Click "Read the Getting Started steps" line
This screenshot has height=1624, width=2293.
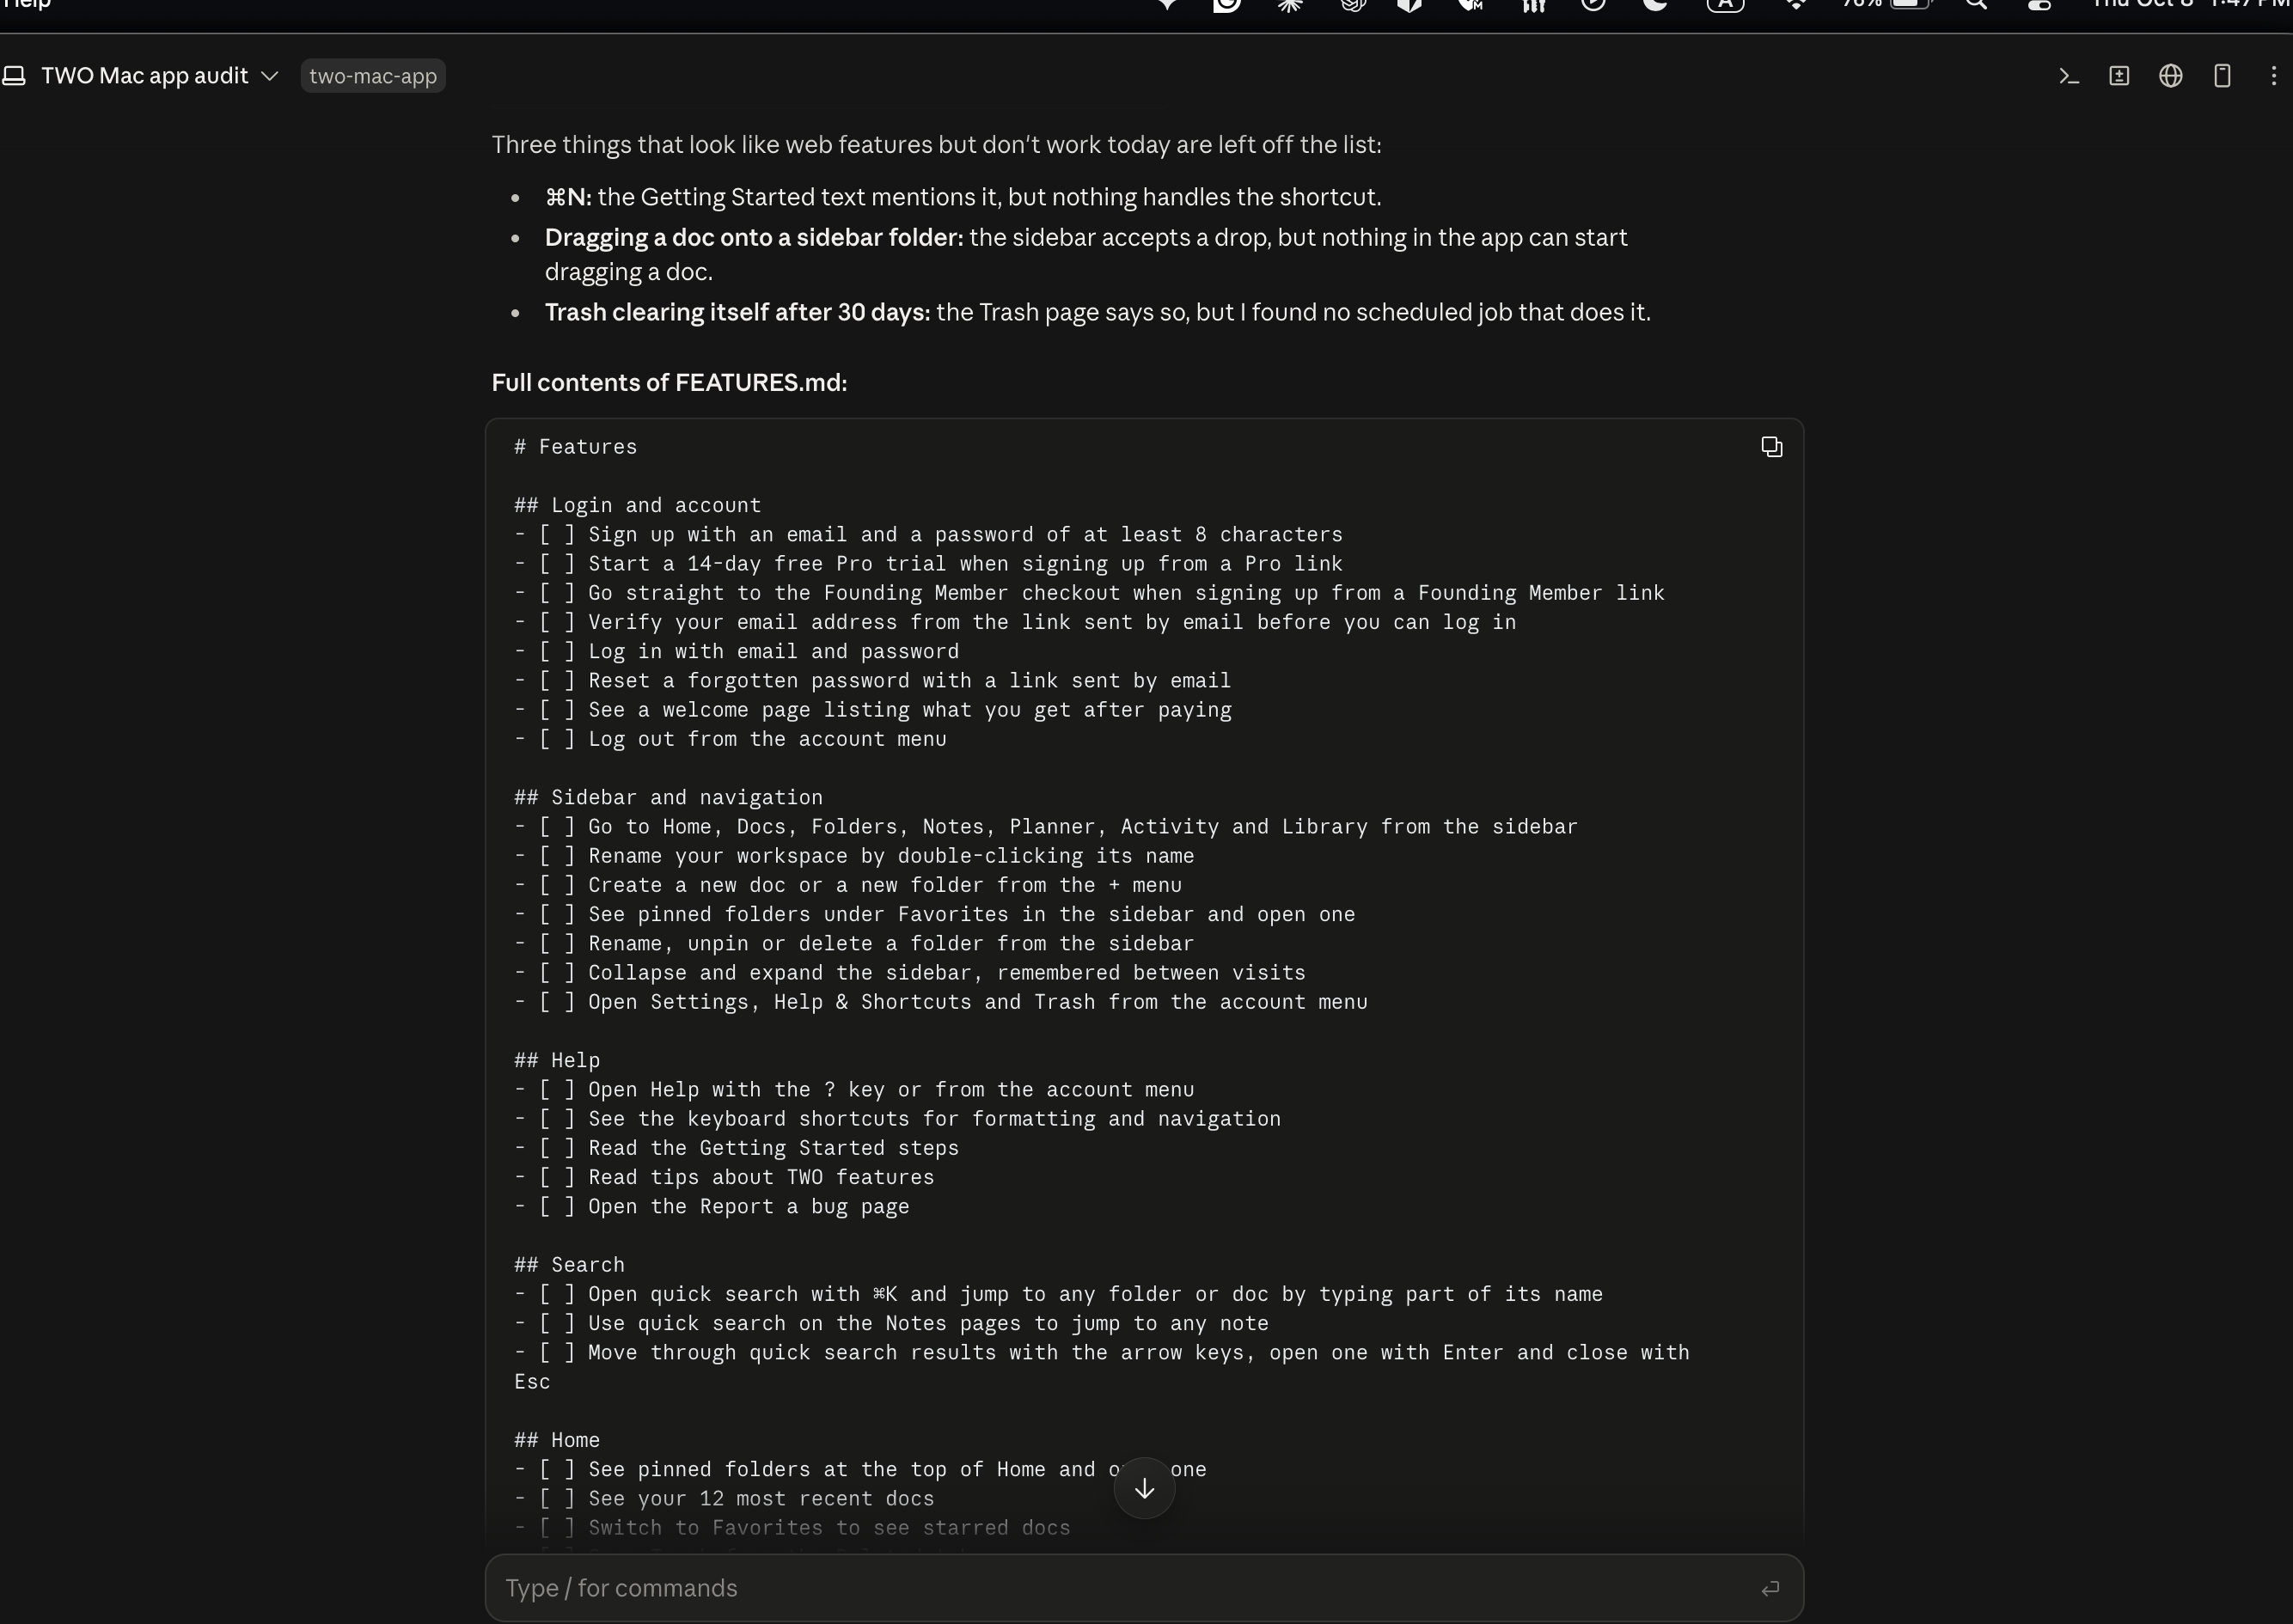pos(736,1148)
